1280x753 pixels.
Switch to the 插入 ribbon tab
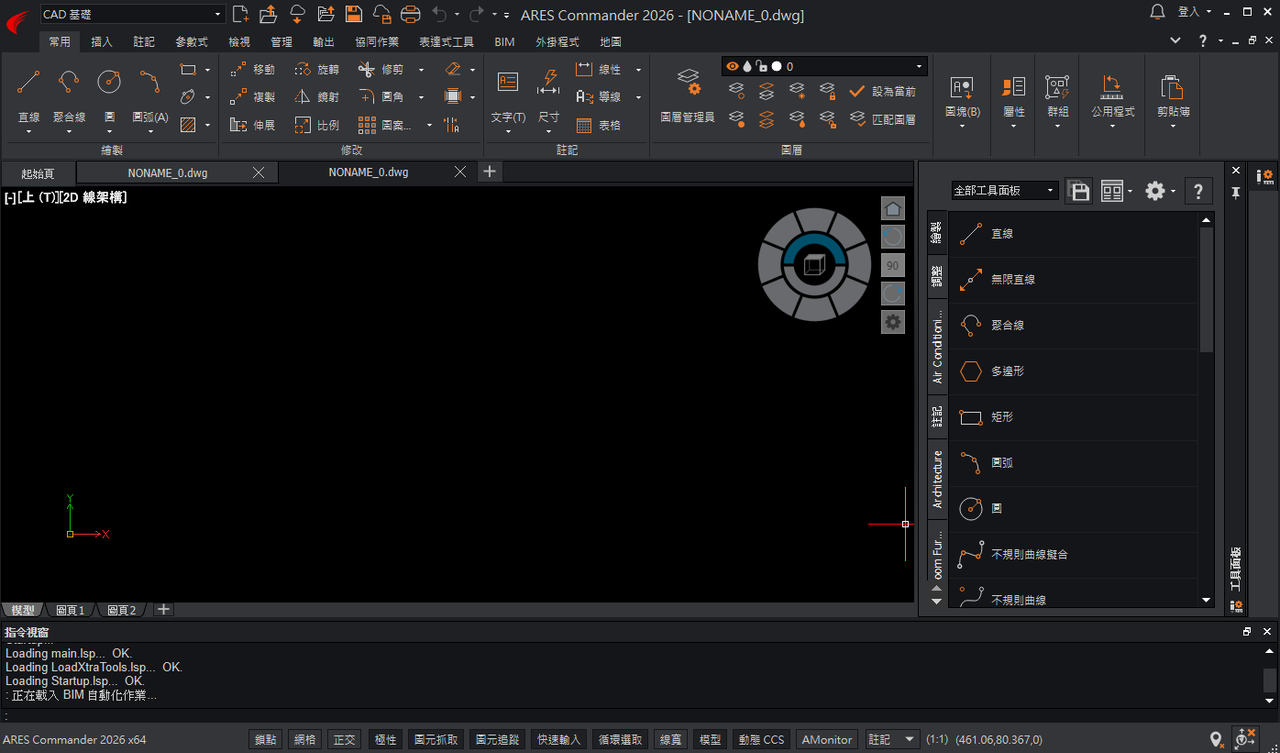102,42
